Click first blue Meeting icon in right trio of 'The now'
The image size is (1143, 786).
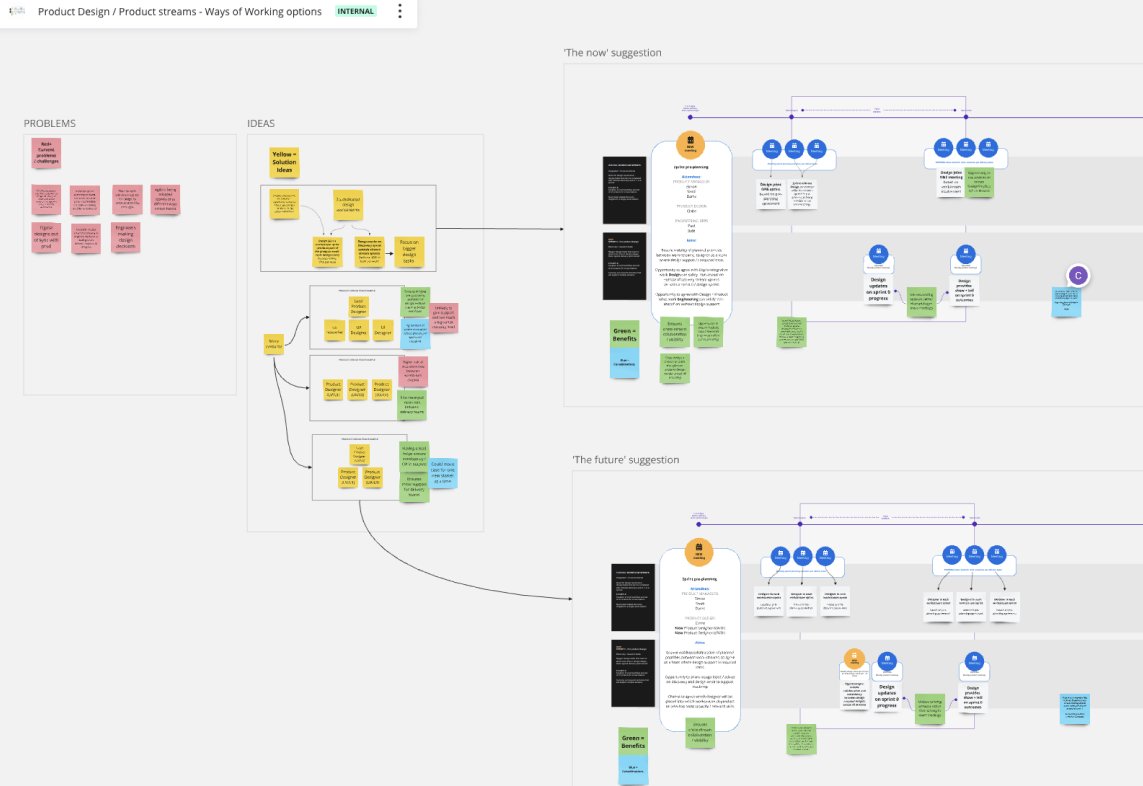pos(943,147)
